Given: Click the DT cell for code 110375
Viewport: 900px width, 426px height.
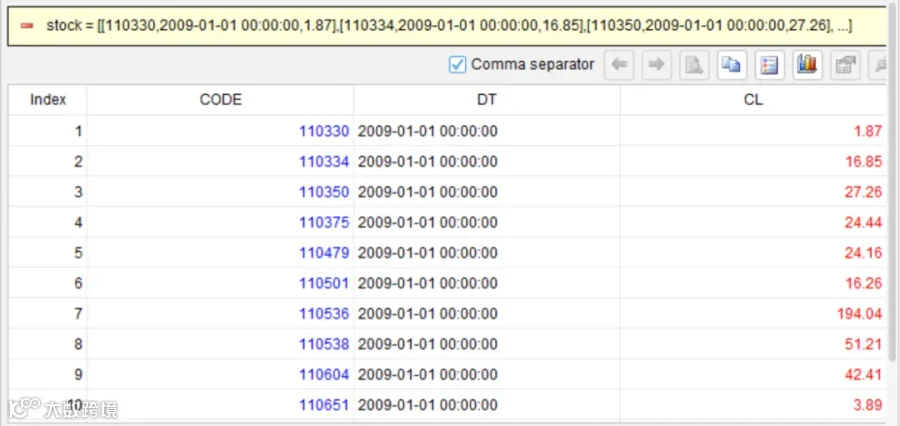Looking at the screenshot, I should 487,223.
